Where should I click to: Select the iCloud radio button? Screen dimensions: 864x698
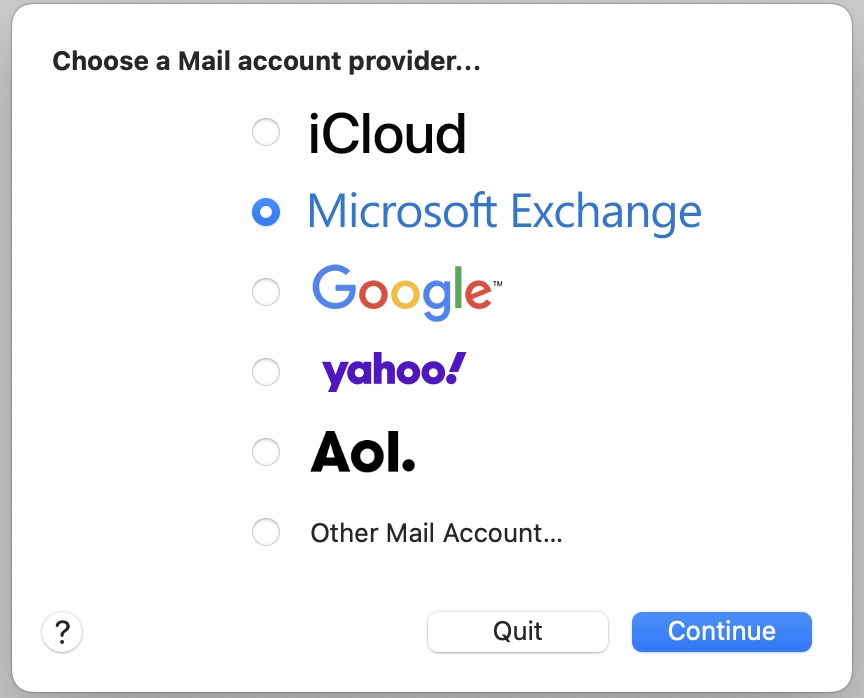click(266, 133)
